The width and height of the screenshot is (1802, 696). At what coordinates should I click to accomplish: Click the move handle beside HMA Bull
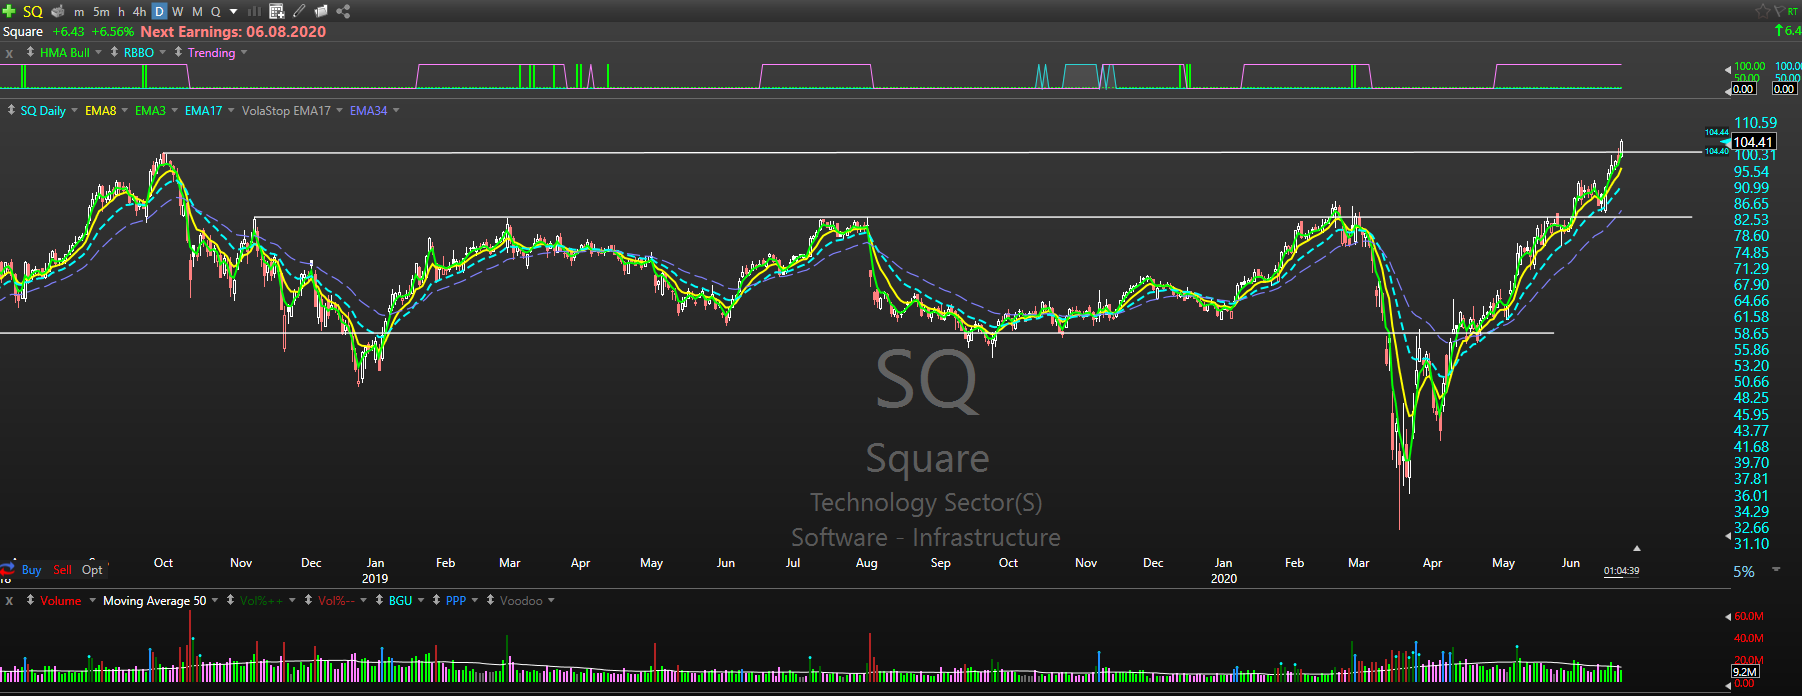30,52
